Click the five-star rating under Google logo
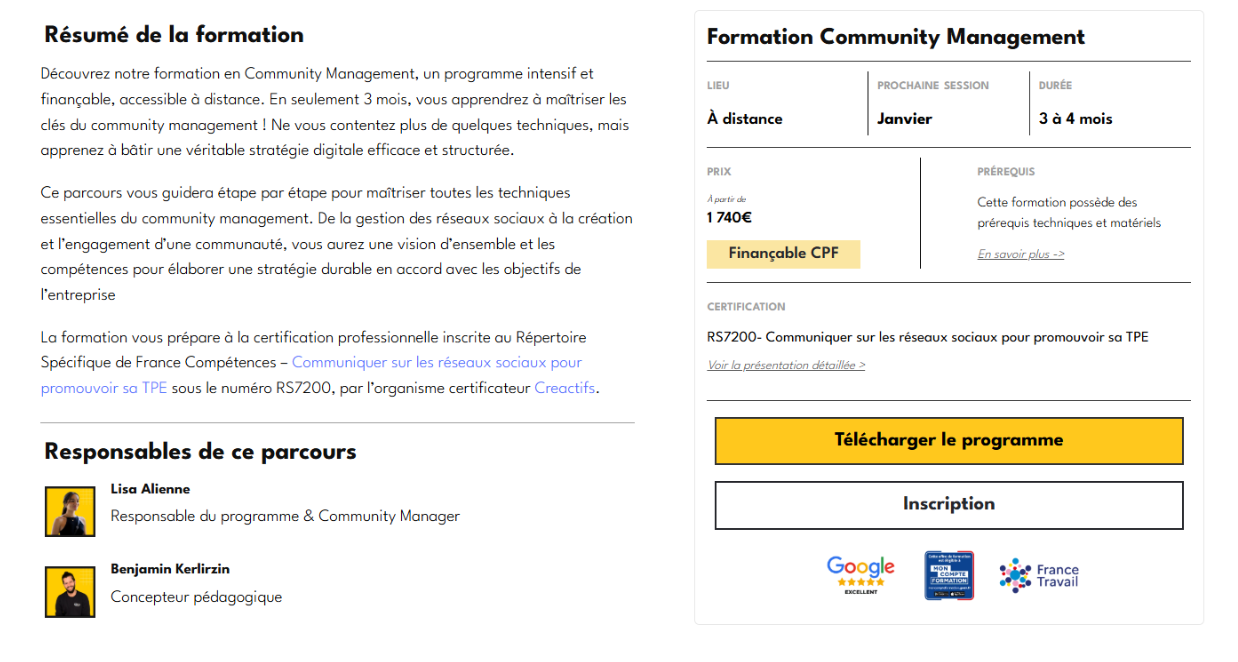Image resolution: width=1238 pixels, height=662 pixels. coord(860,581)
